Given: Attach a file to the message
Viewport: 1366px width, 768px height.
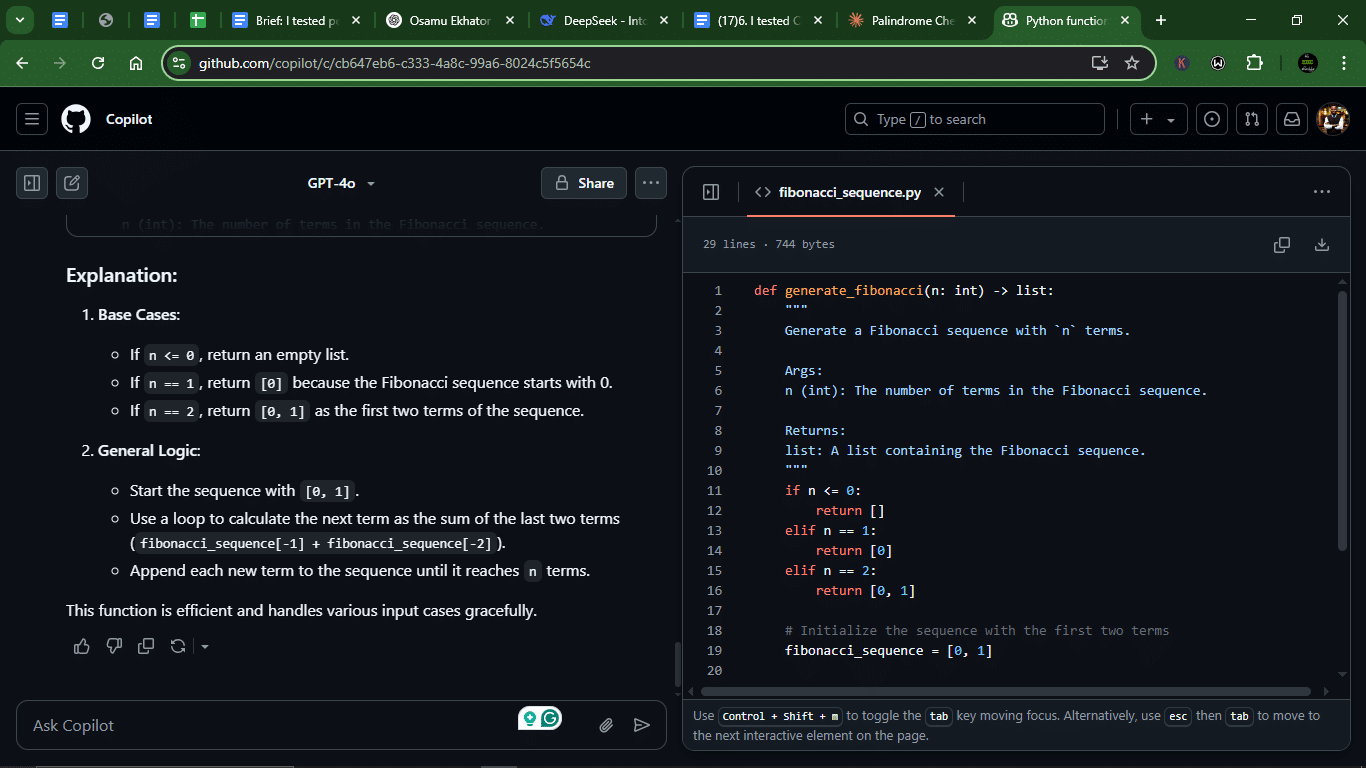Looking at the screenshot, I should (606, 725).
